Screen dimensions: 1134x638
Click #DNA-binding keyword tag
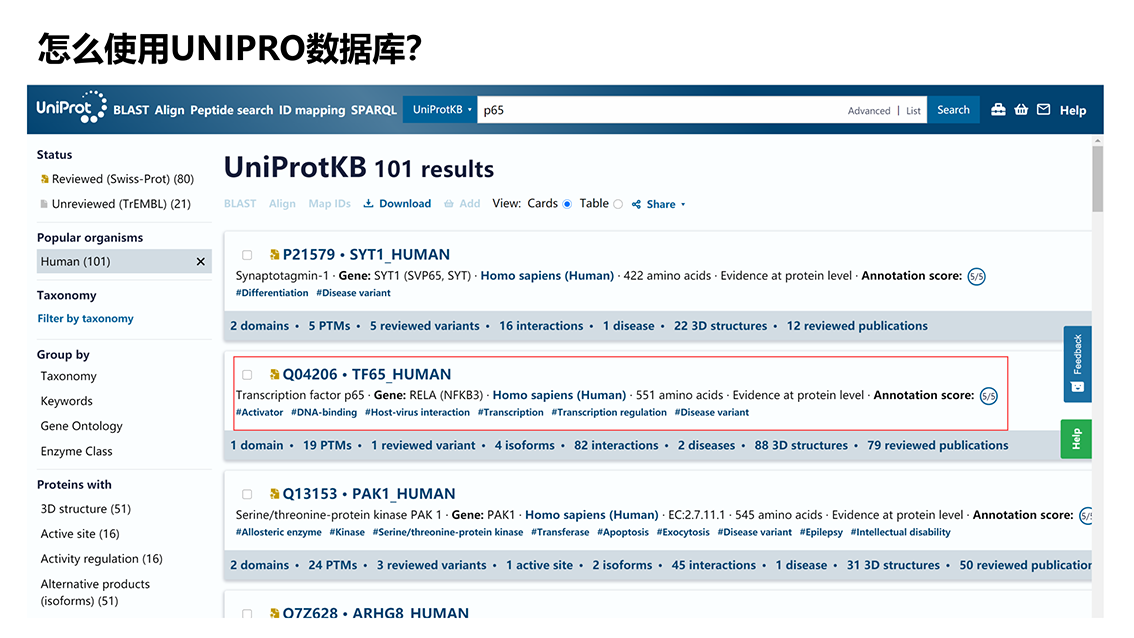(323, 412)
